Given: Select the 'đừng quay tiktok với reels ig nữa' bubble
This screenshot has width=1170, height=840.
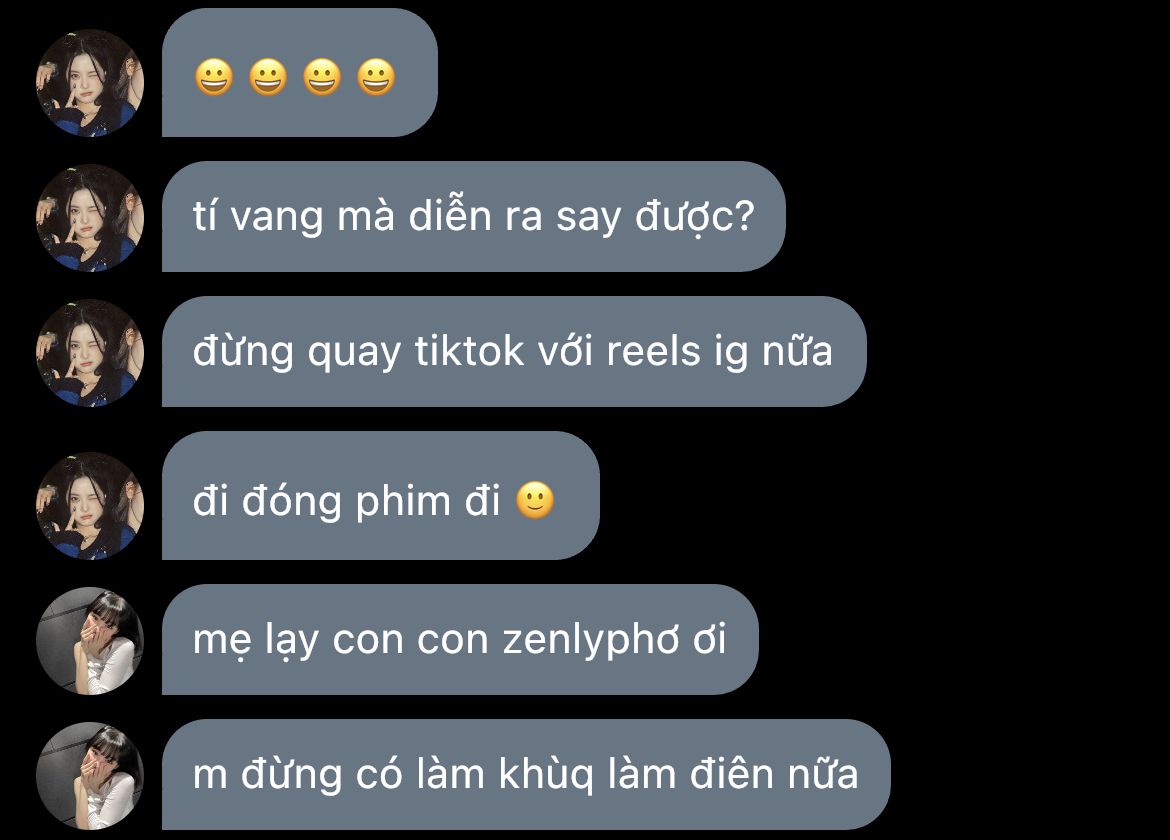Looking at the screenshot, I should pos(514,351).
